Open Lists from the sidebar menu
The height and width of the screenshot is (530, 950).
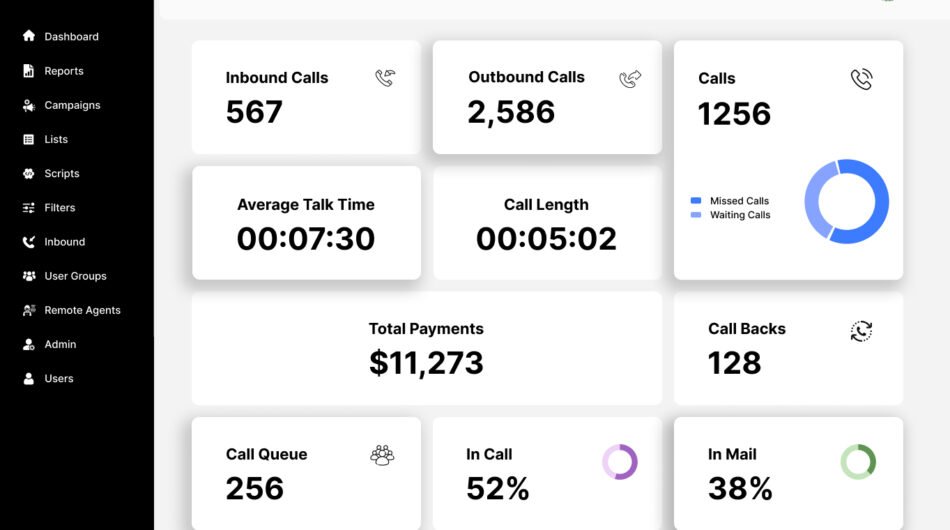click(x=55, y=140)
